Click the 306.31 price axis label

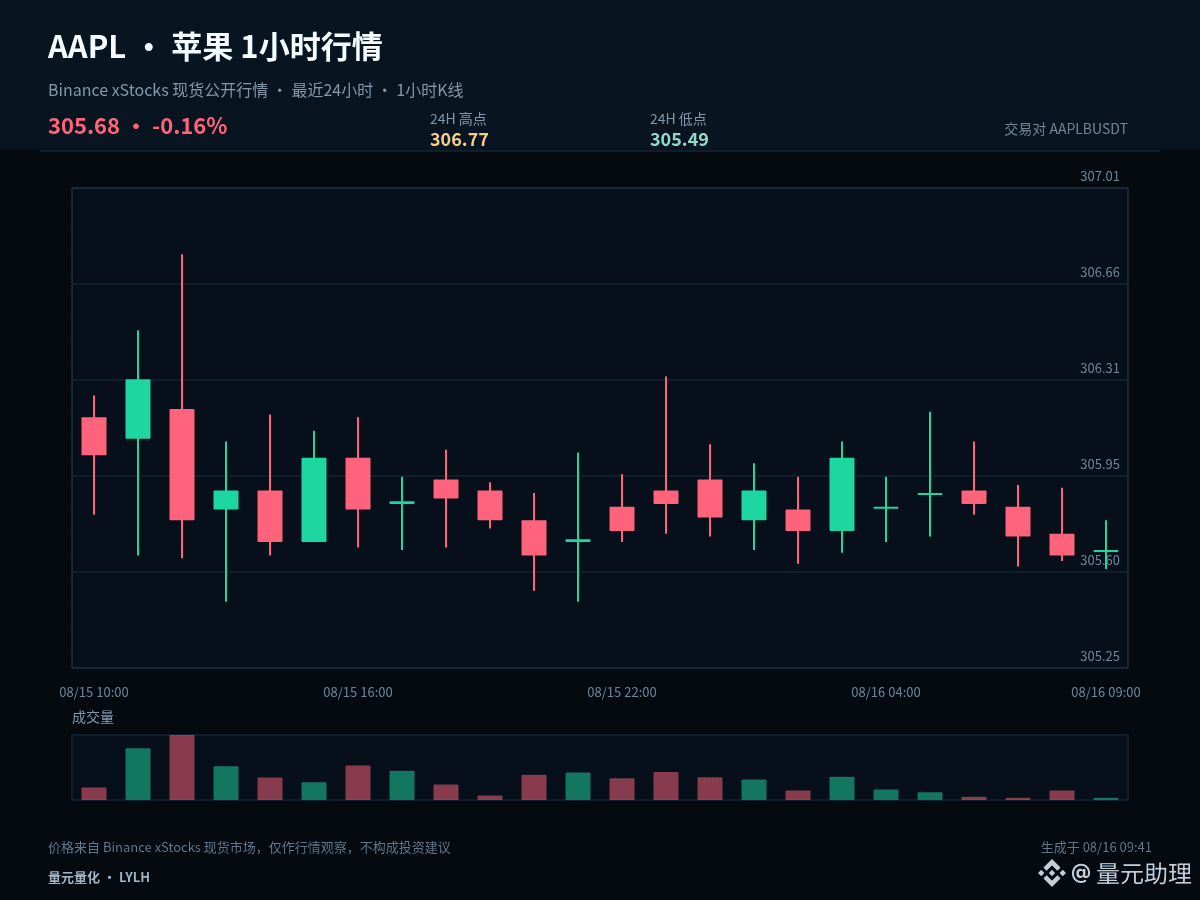pyautogui.click(x=1100, y=368)
